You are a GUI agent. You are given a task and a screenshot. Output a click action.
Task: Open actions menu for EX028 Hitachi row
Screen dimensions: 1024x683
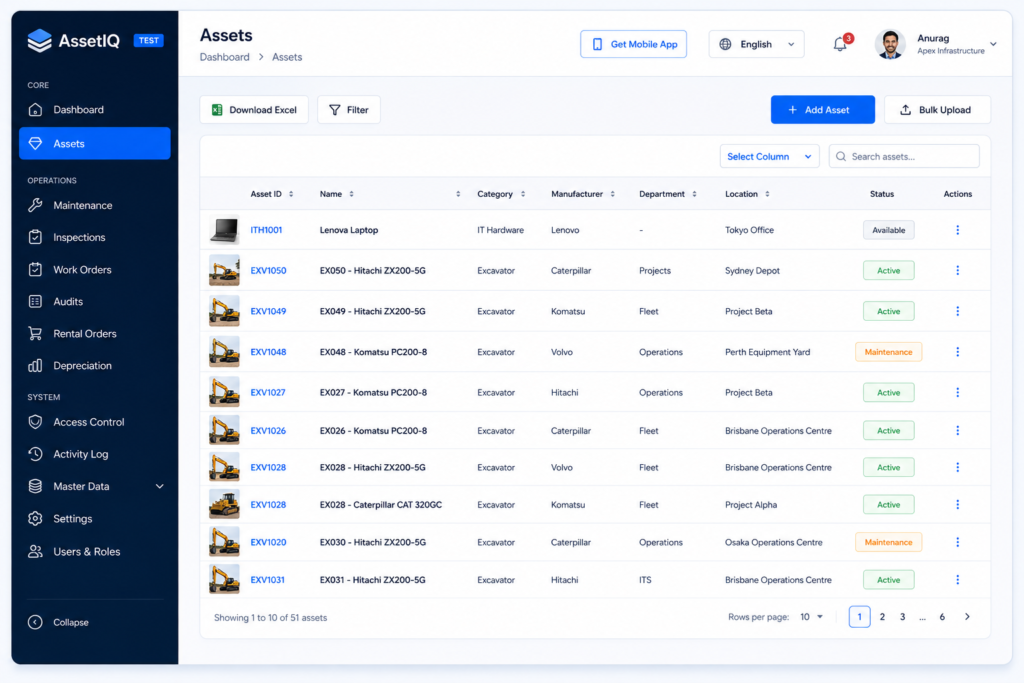[x=957, y=468]
